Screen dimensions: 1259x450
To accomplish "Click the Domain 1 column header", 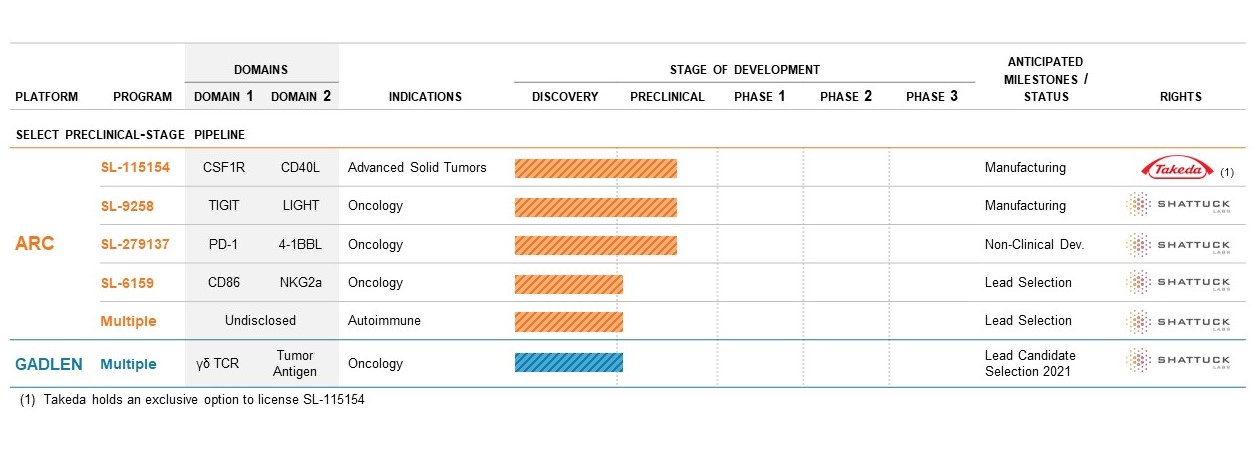I will 223,97.
